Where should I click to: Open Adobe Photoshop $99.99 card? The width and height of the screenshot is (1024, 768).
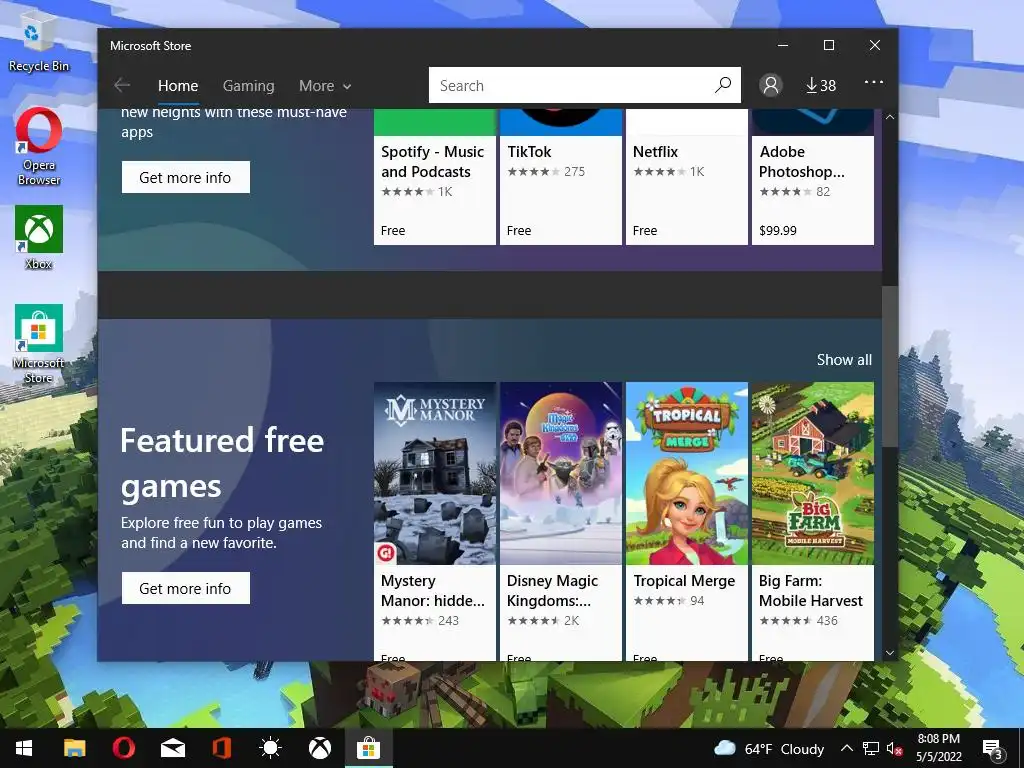[812, 177]
